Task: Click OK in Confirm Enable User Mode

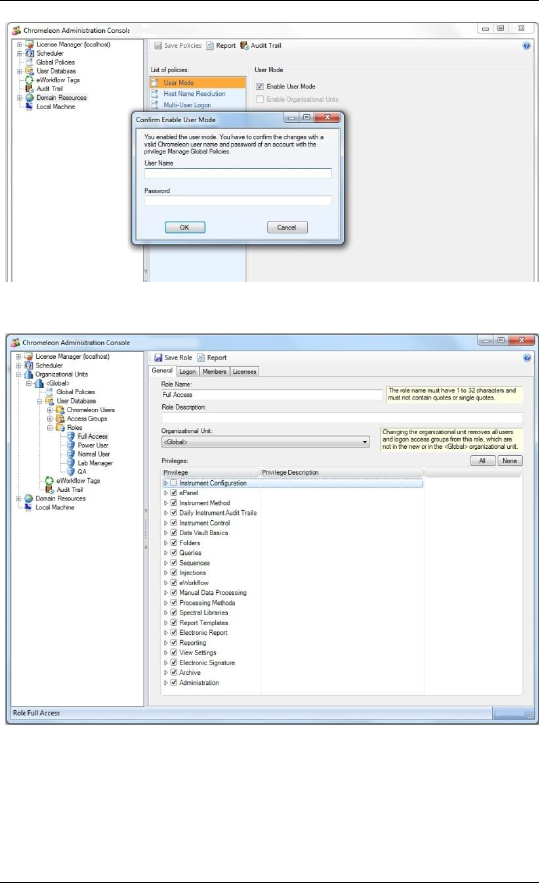Action: (x=185, y=228)
